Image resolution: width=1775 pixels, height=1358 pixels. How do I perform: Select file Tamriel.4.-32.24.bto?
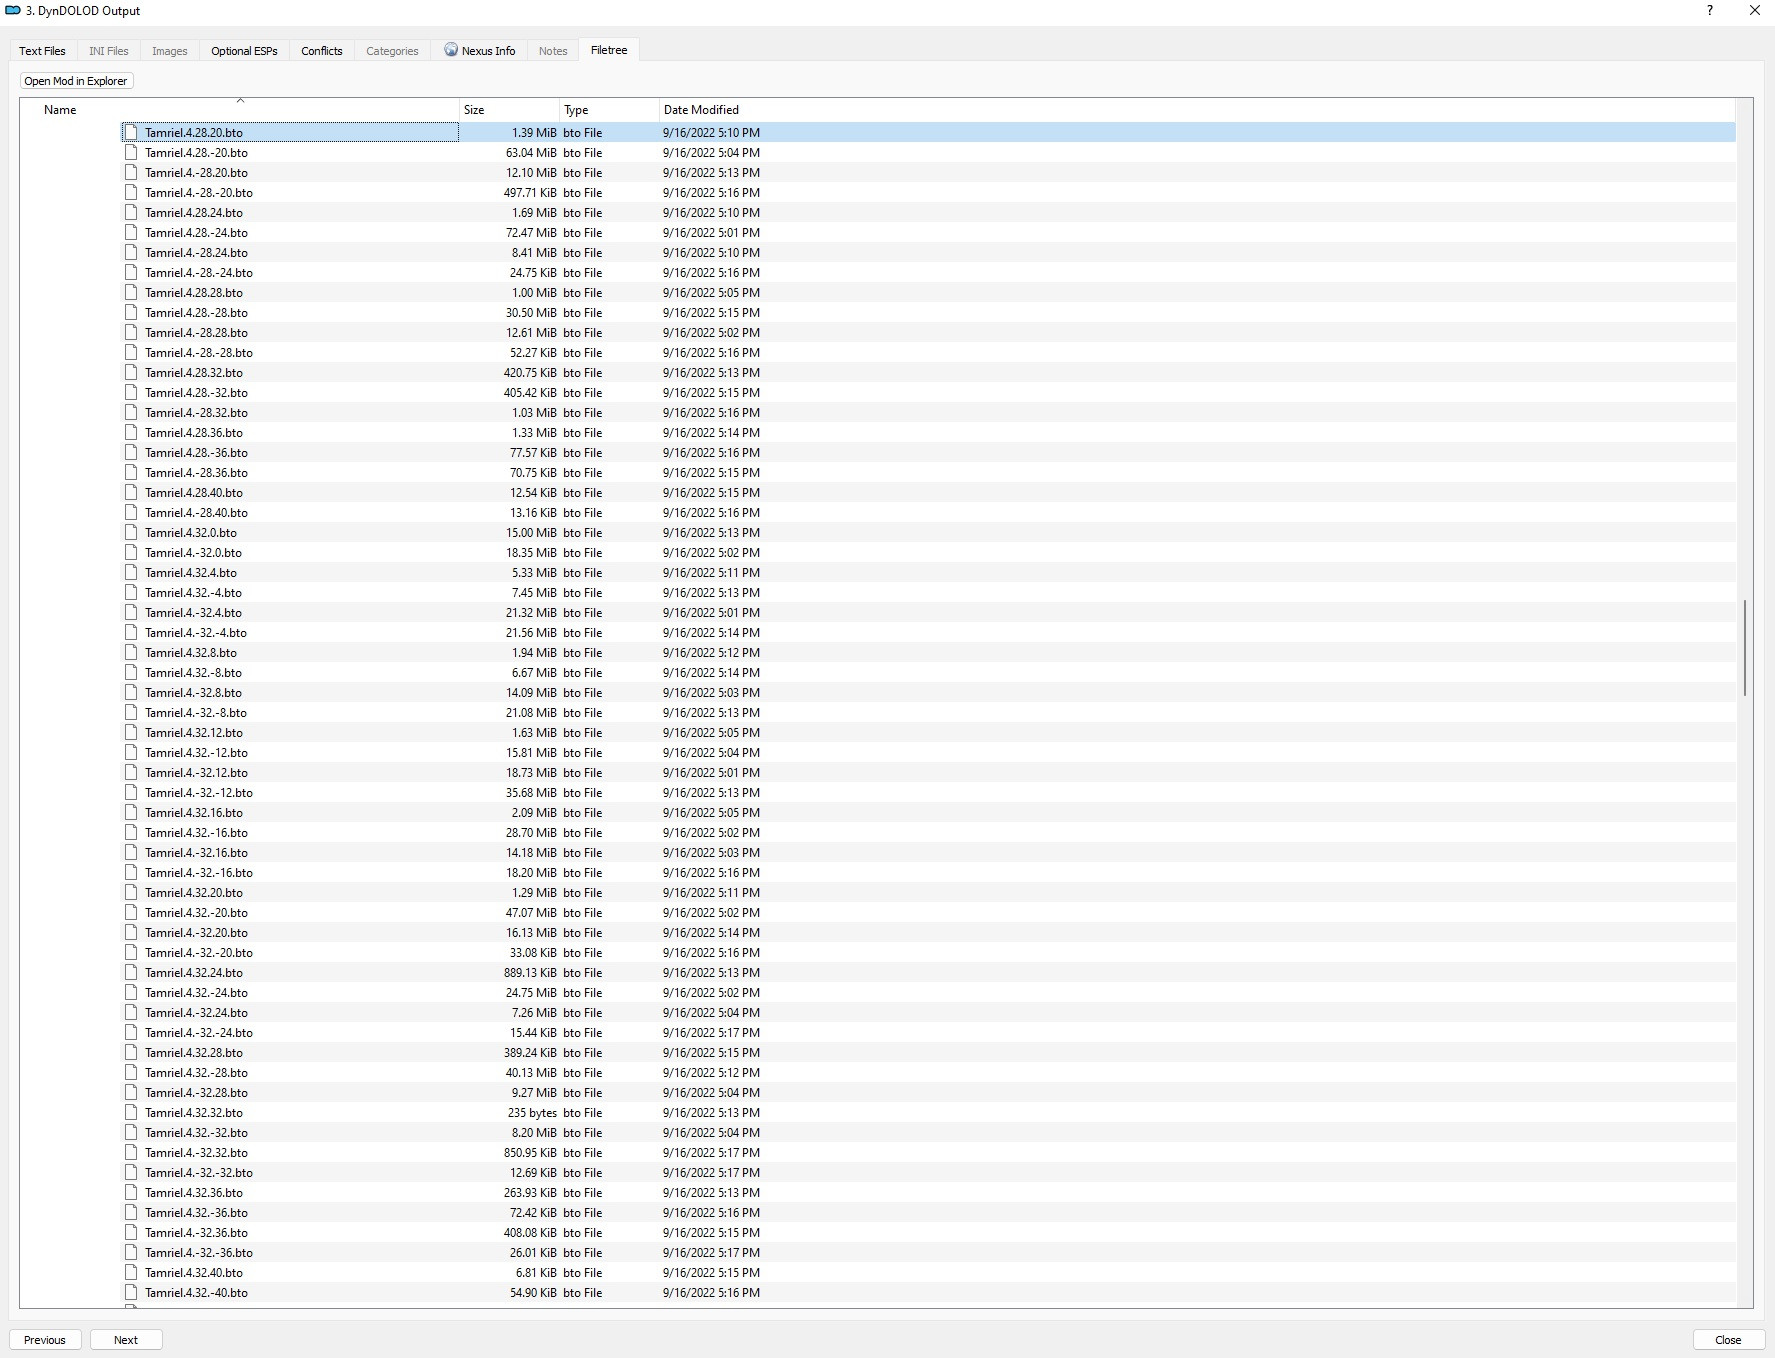point(196,1012)
